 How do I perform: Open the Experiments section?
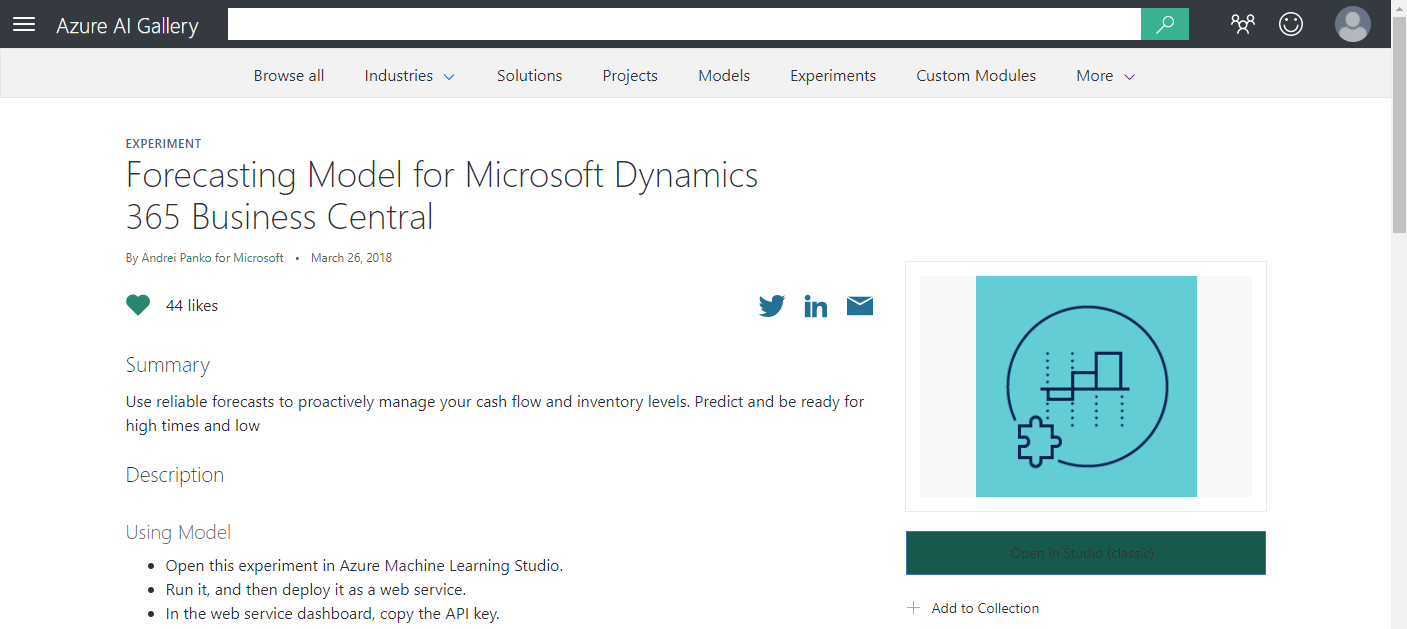click(x=833, y=76)
